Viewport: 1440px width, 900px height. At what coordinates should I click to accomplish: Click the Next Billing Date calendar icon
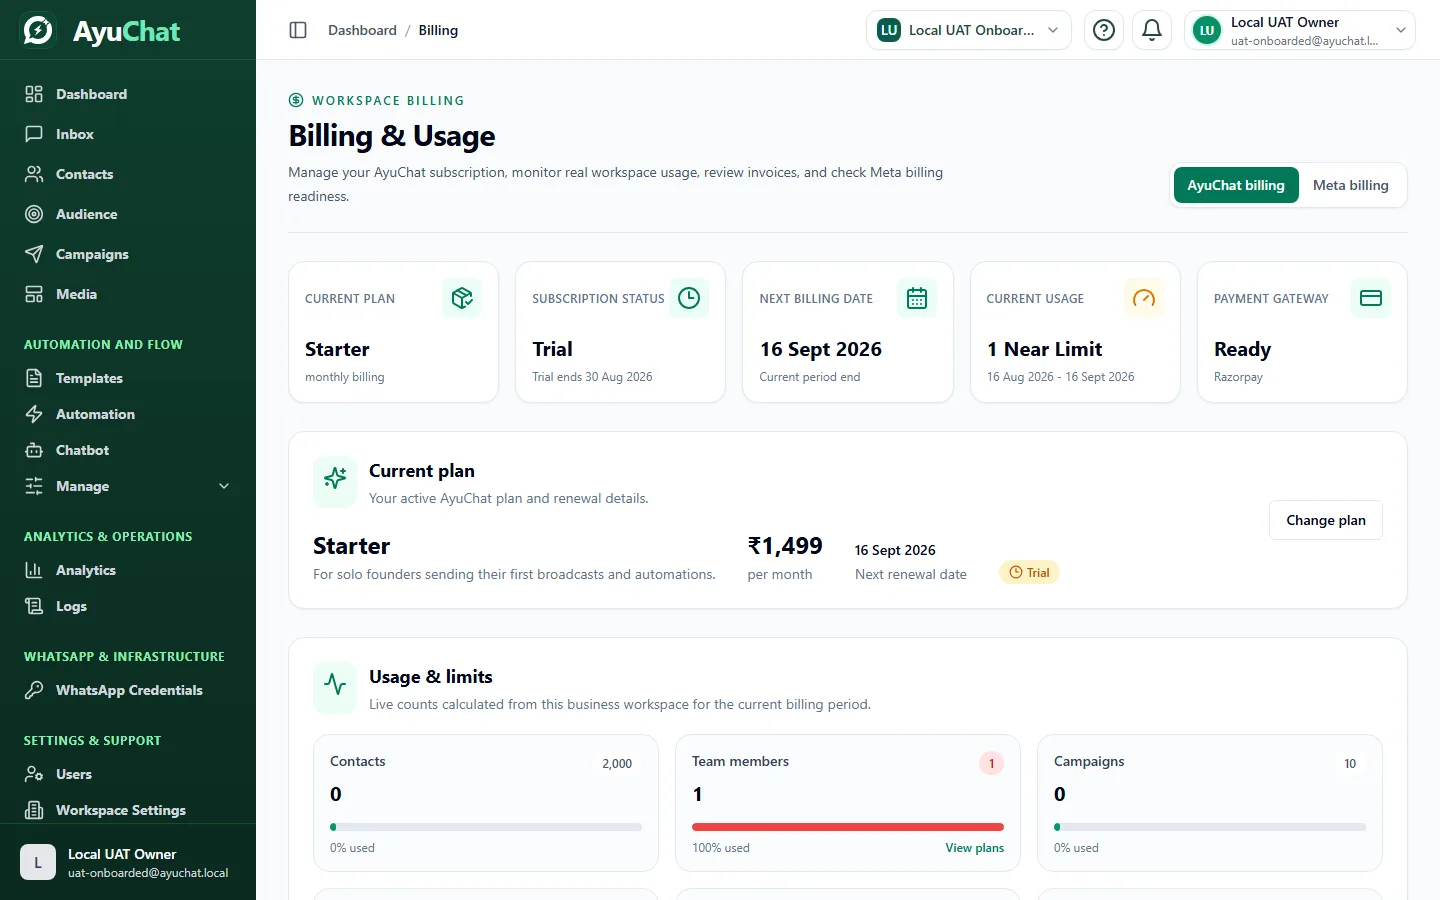pos(917,298)
